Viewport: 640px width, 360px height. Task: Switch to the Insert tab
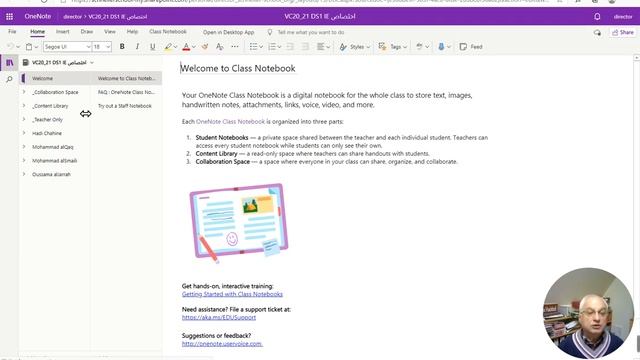(62, 31)
